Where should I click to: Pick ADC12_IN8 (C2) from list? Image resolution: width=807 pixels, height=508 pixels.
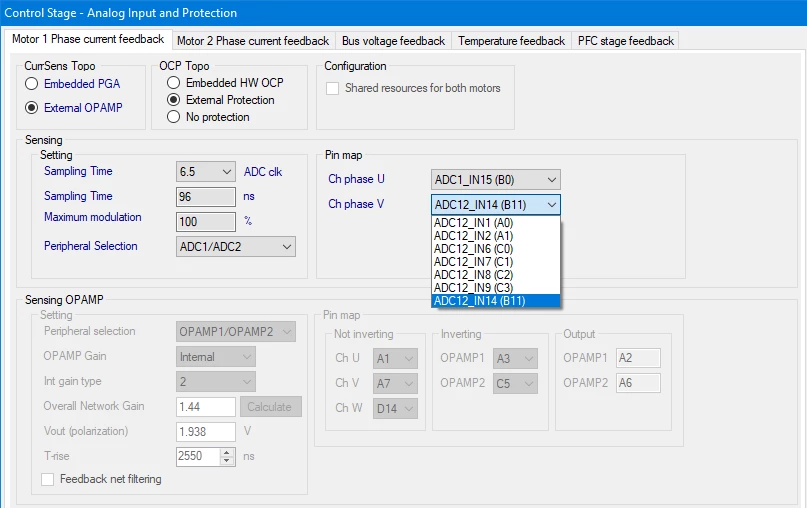click(x=496, y=275)
